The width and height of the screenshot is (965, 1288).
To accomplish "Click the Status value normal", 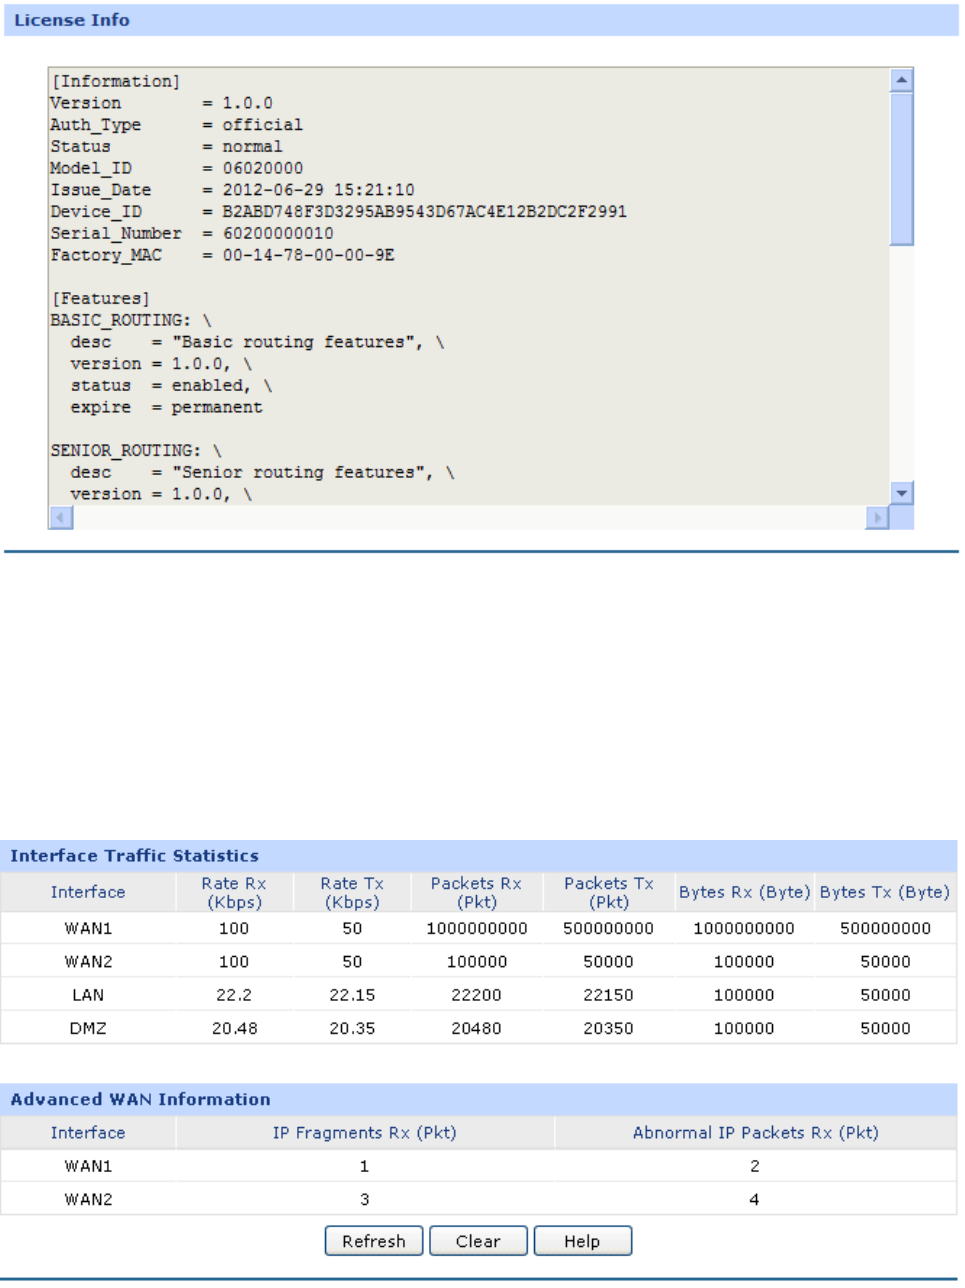I will (252, 147).
